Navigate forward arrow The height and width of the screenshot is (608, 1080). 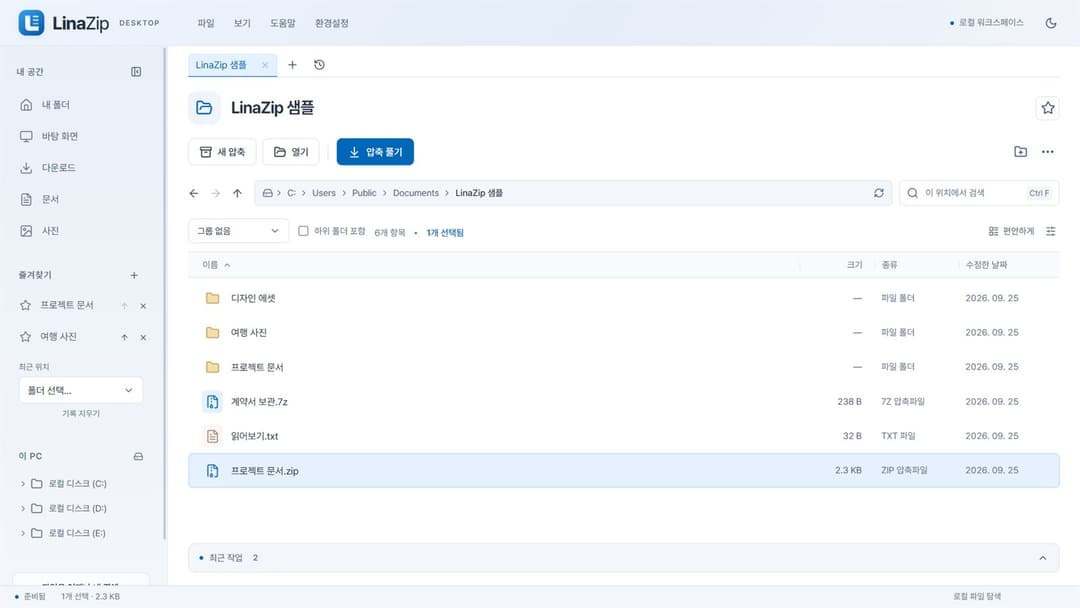pos(216,193)
